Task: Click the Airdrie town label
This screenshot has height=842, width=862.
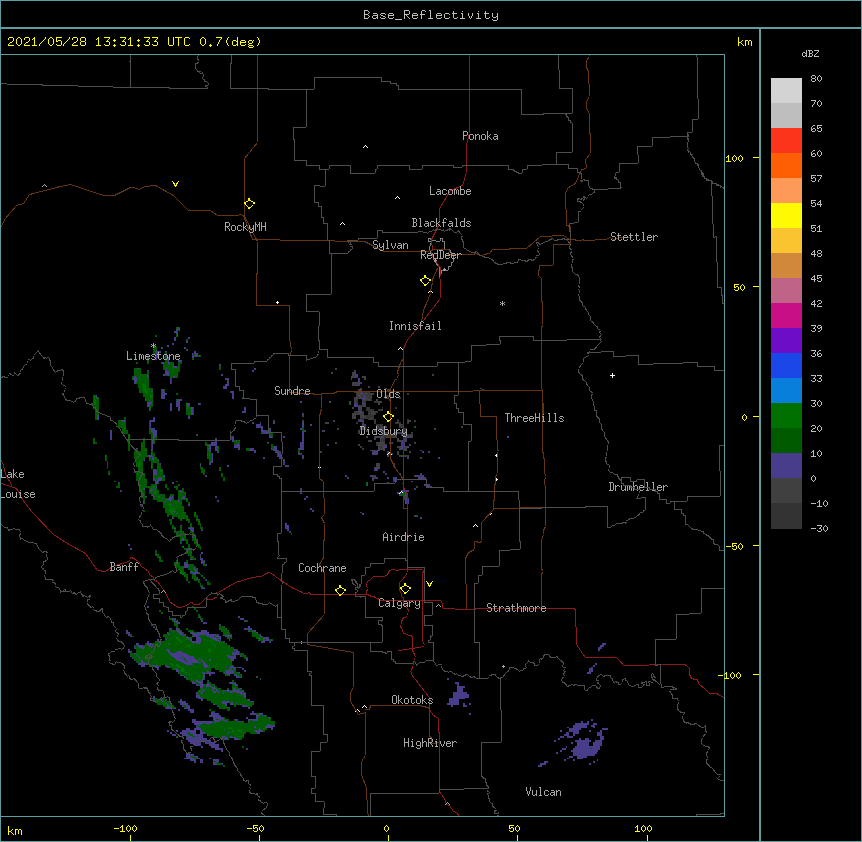Action: [403, 537]
